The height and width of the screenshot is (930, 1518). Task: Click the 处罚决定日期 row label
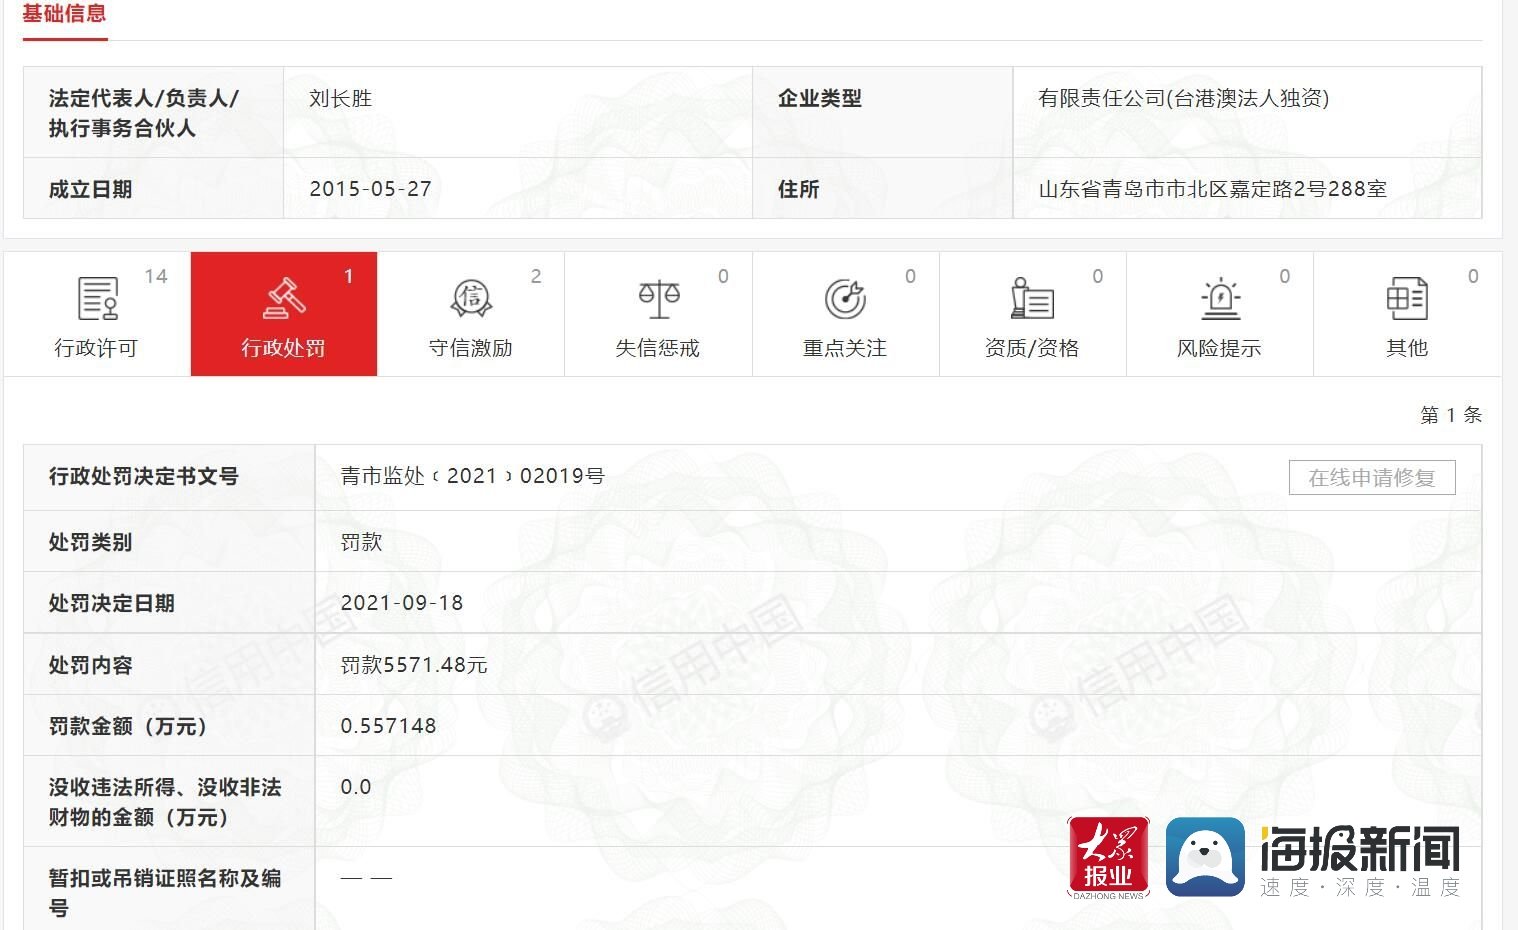[x=112, y=603]
